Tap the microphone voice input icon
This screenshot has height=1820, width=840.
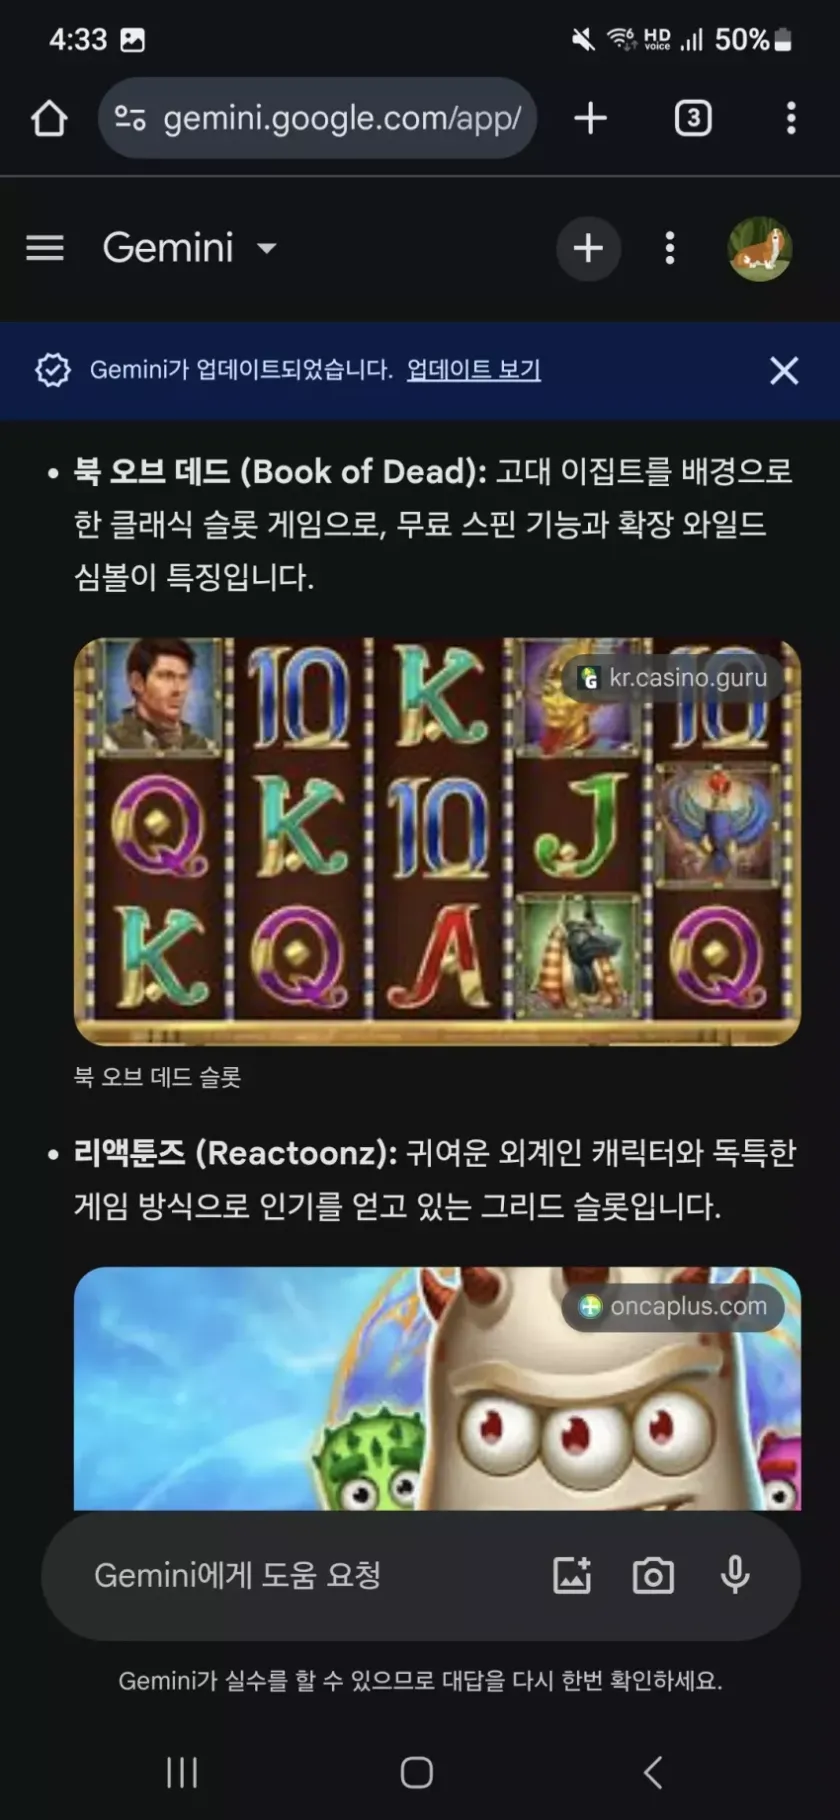(x=735, y=1575)
